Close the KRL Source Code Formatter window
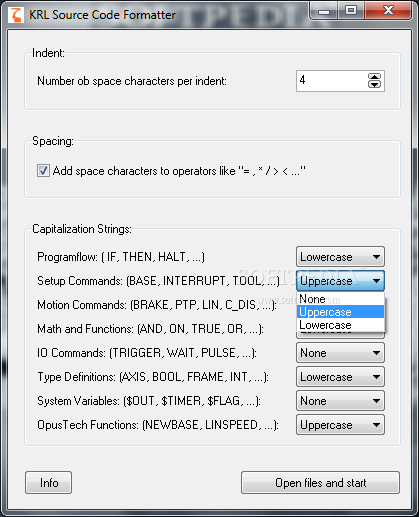The width and height of the screenshot is (419, 517). (x=388, y=11)
